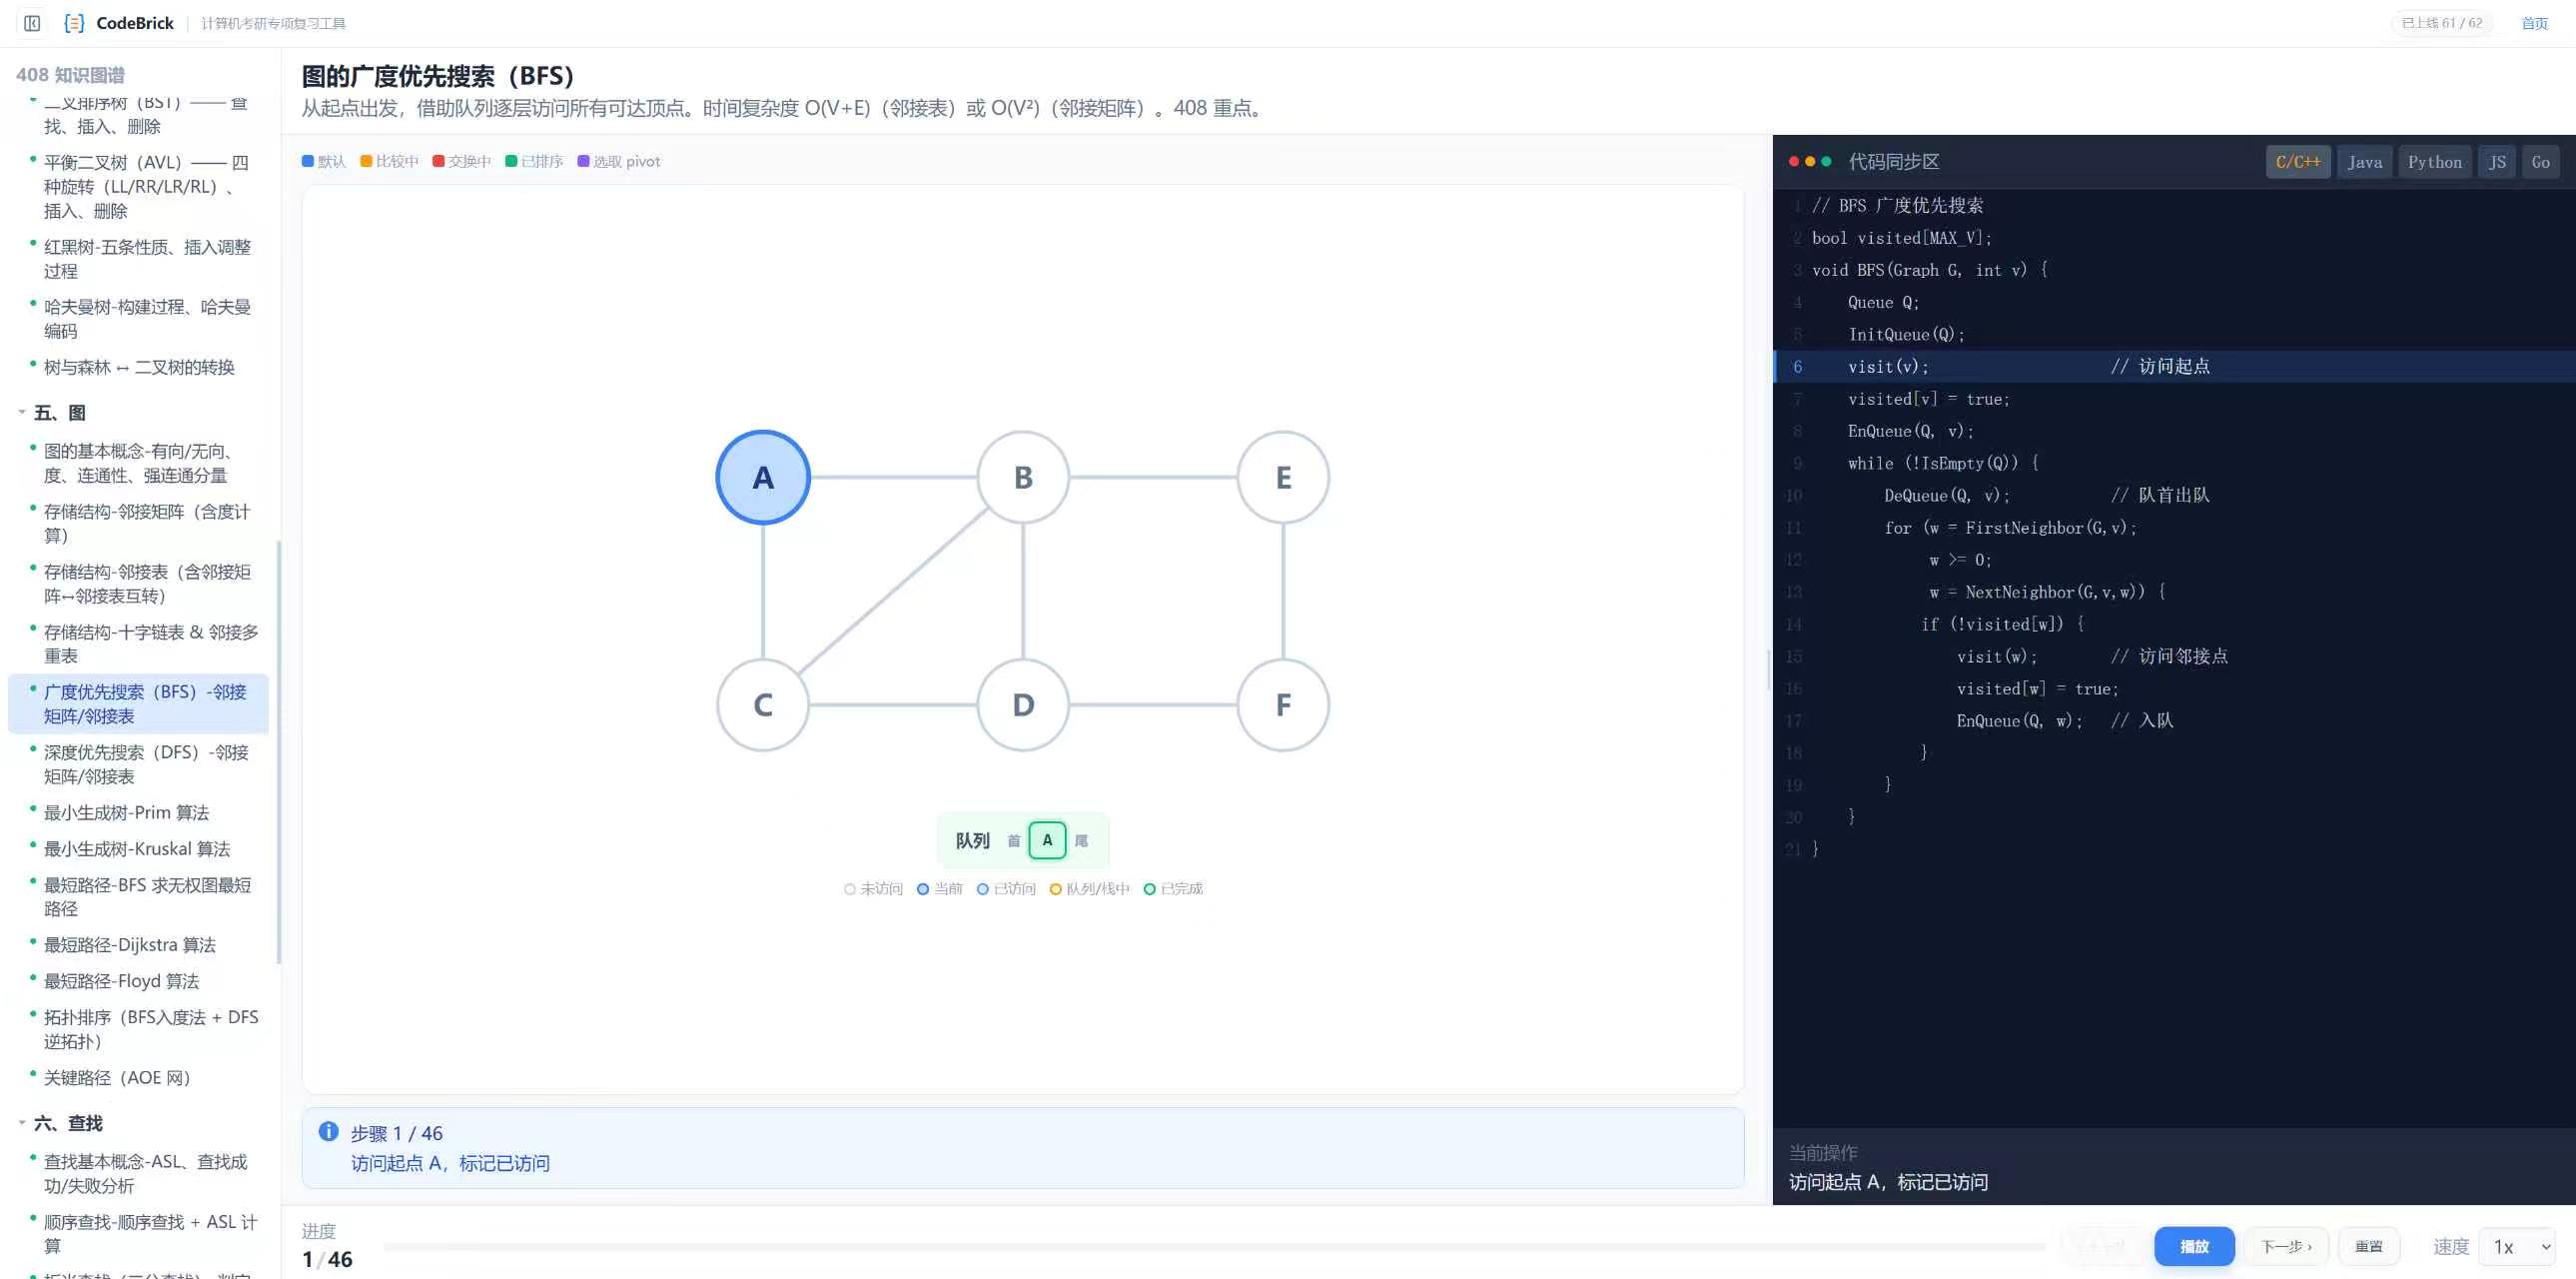Open the 首页 link at top right
Viewport: 2576px width, 1279px height.
2534,23
